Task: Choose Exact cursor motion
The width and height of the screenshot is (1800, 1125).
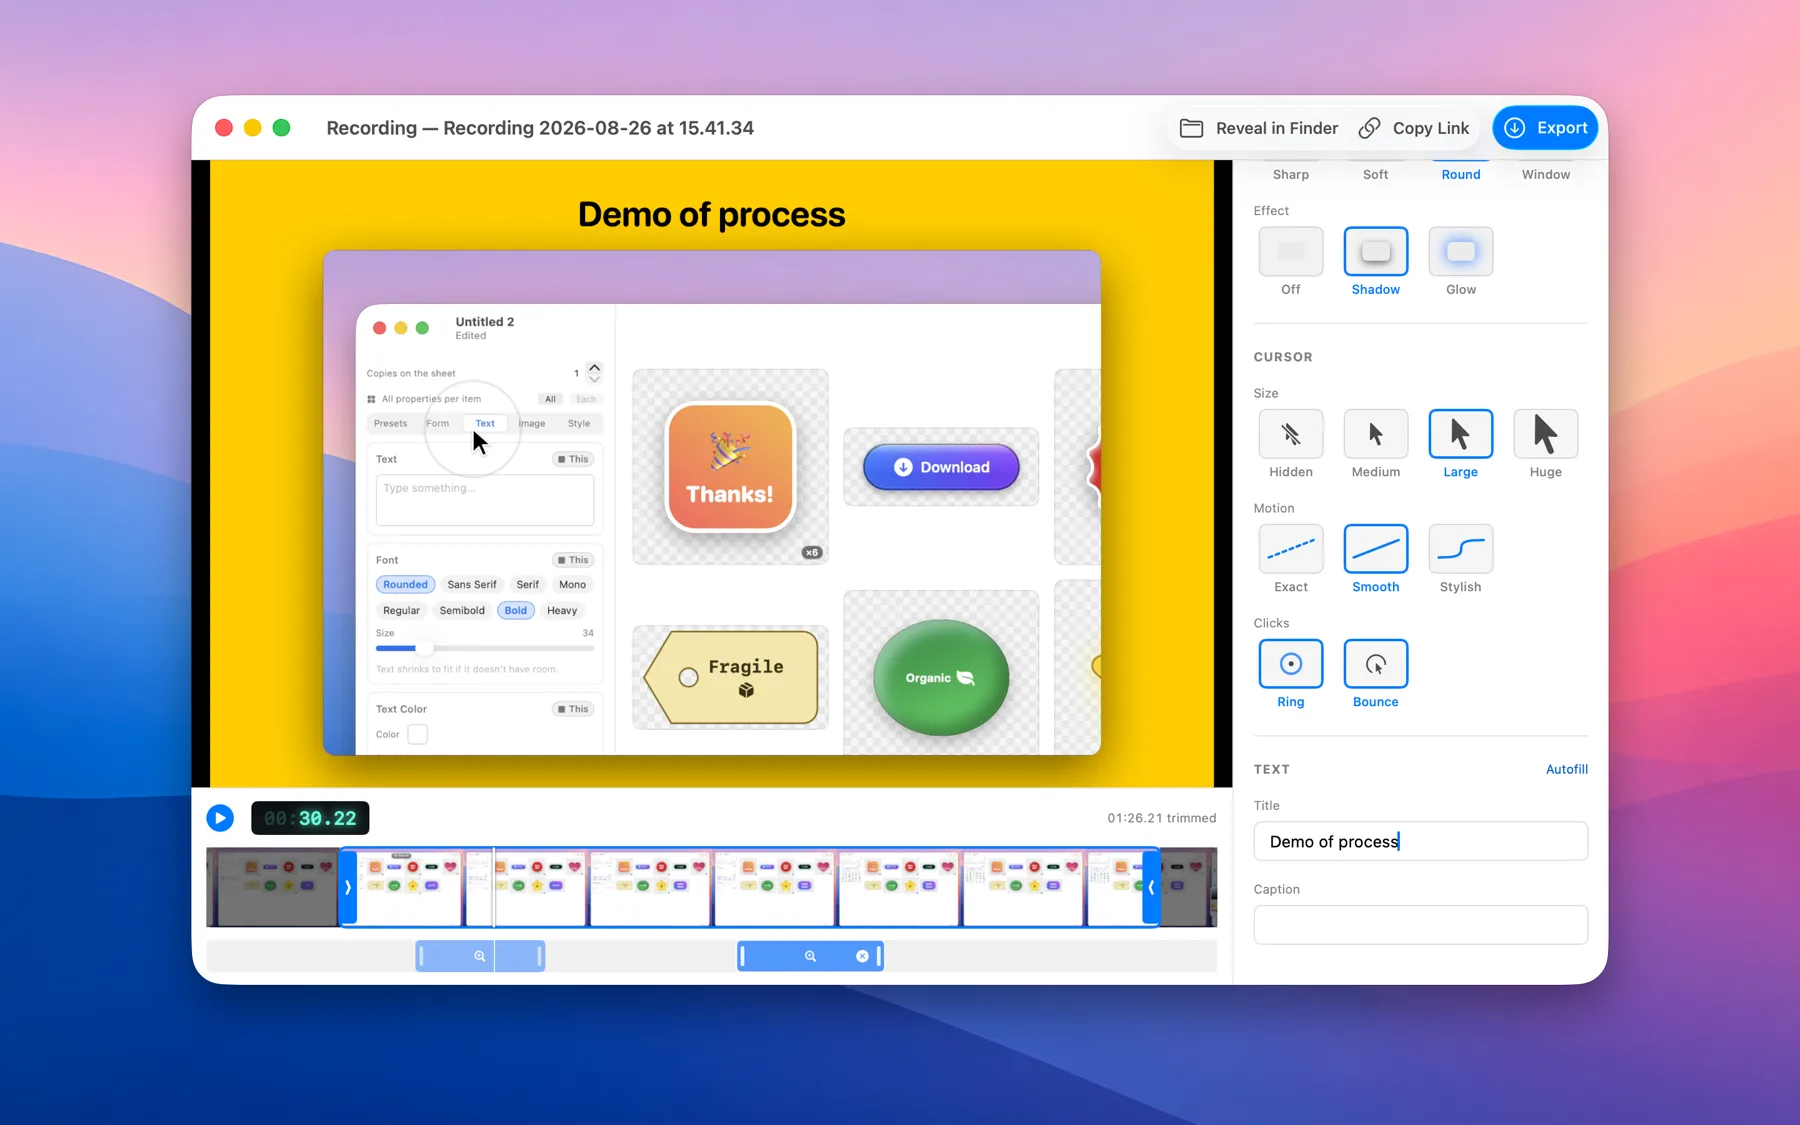Action: click(1291, 549)
